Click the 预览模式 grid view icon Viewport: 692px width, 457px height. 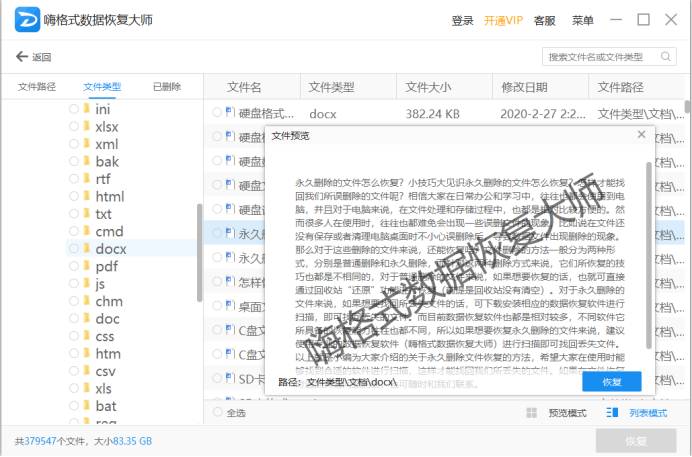tap(530, 413)
